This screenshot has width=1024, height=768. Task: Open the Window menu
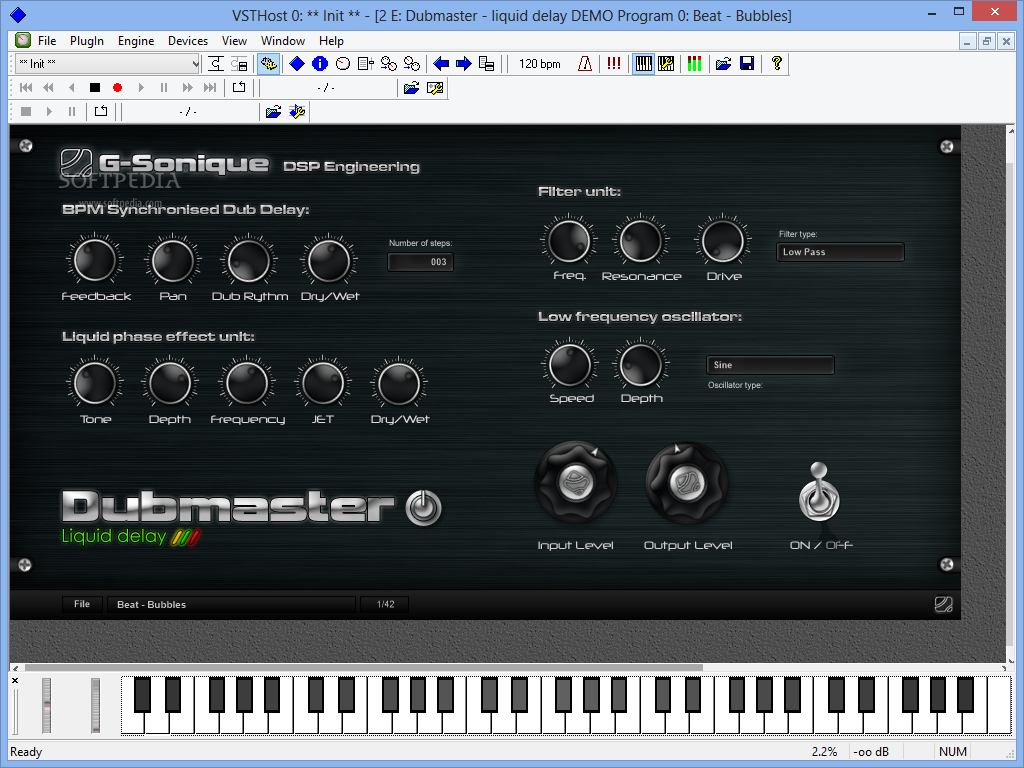point(283,40)
